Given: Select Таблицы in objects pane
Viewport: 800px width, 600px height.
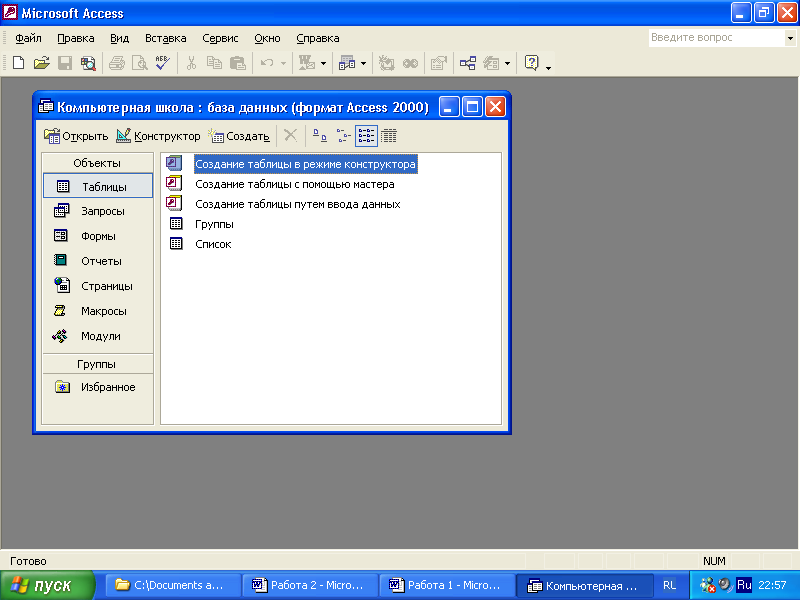Looking at the screenshot, I should point(98,186).
